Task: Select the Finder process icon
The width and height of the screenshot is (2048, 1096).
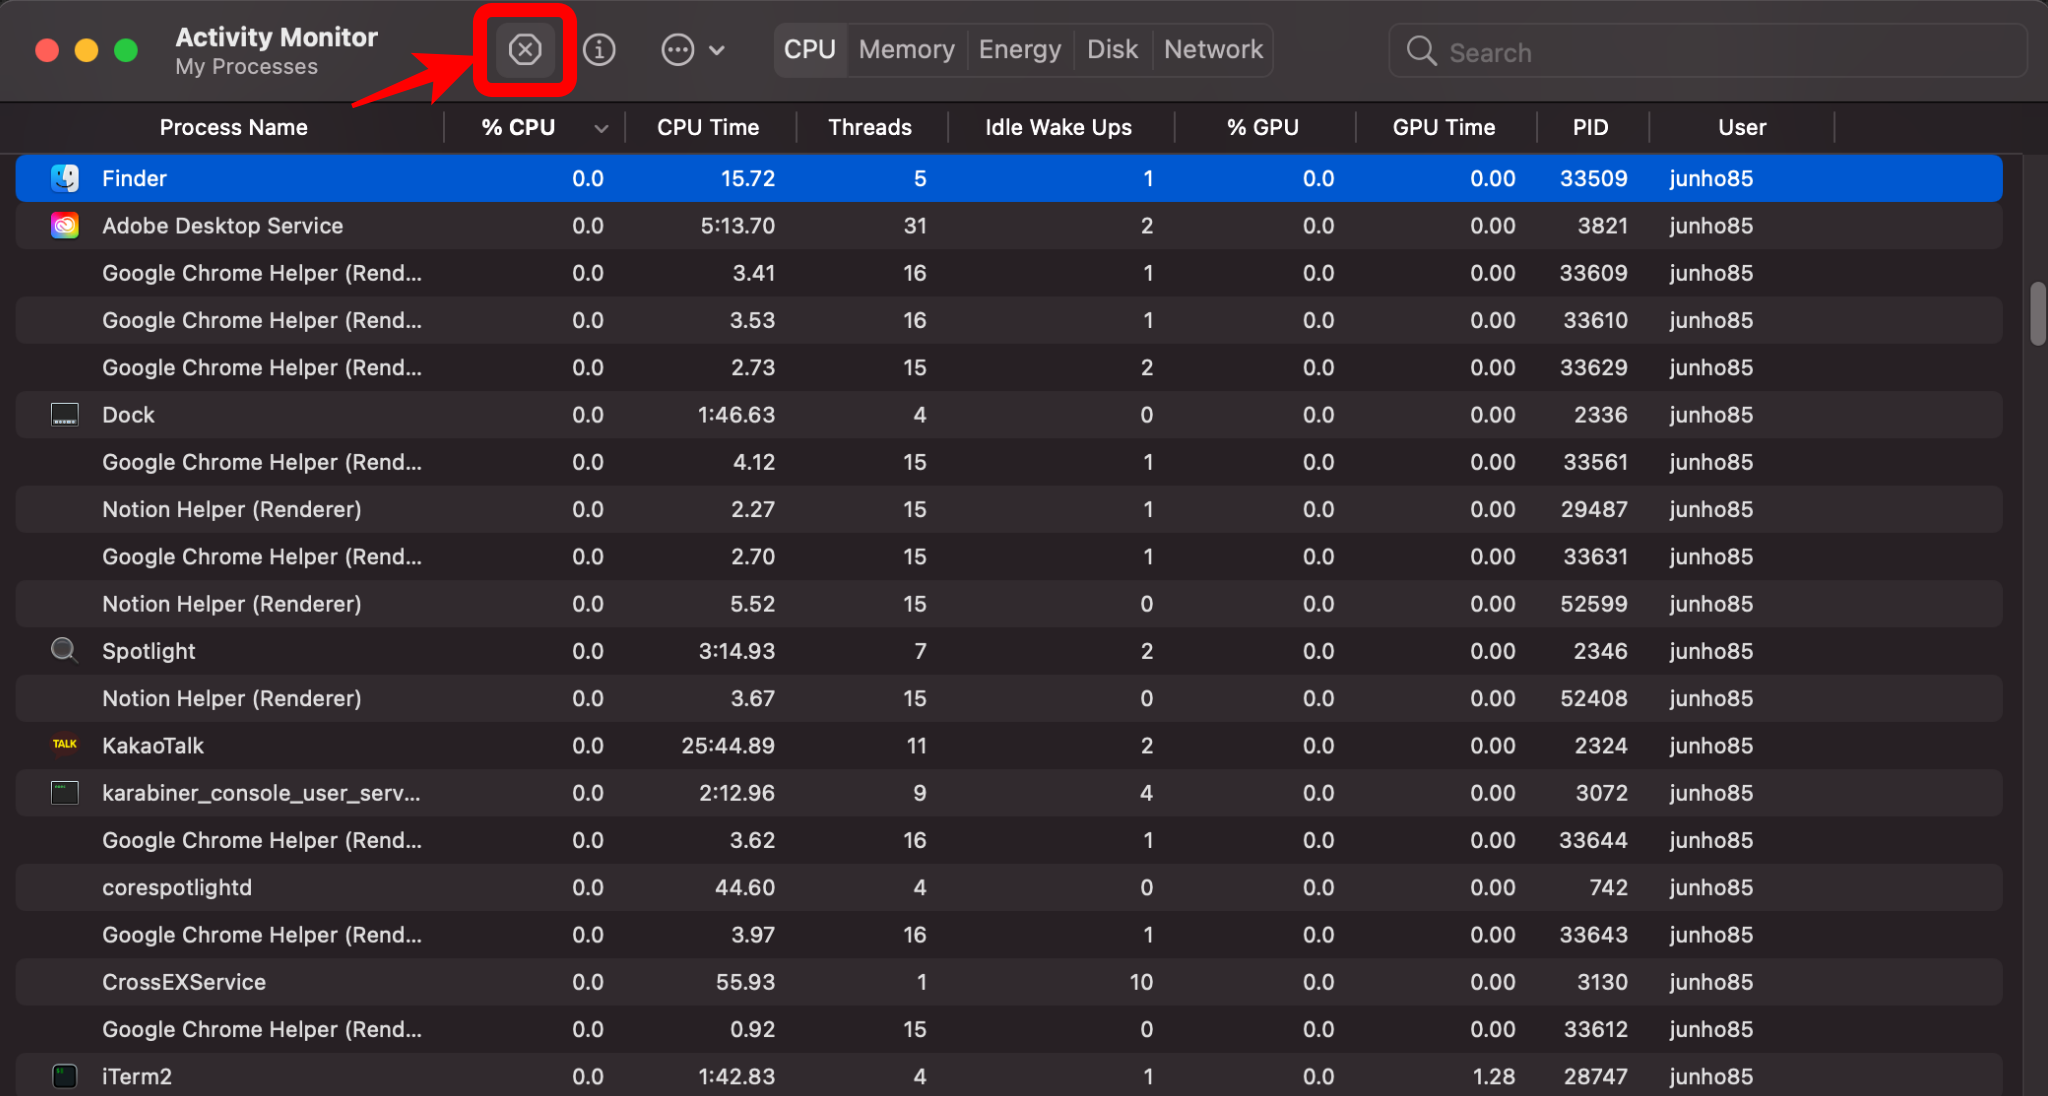Action: point(65,178)
